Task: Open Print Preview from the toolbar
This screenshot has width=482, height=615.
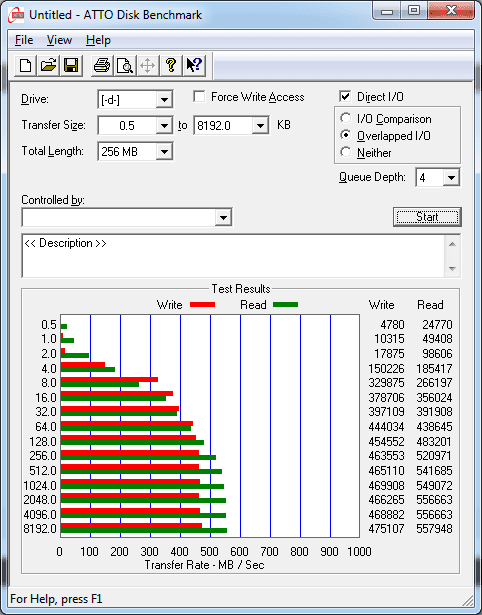Action: [x=125, y=65]
